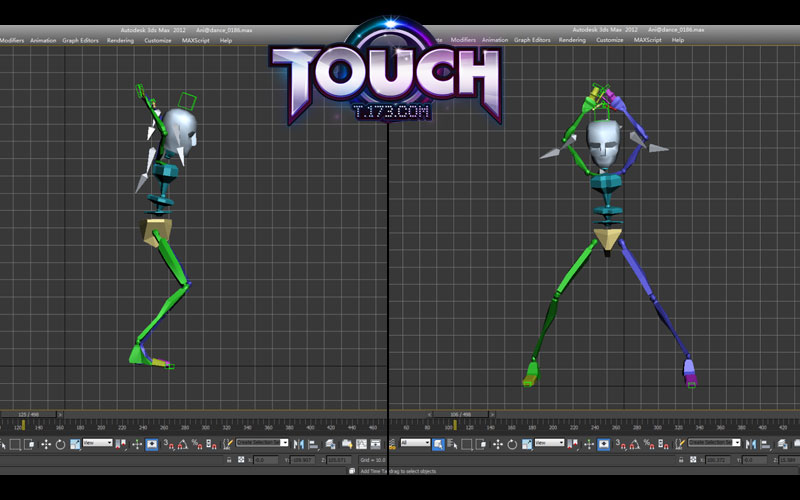Click Use Pivot Point Center icon in left window

point(121,444)
